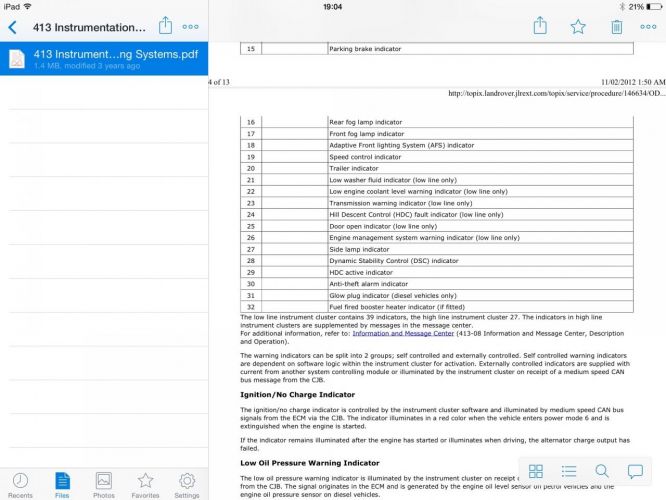This screenshot has width=666, height=500.
Task: Switch to Files tab
Action: pyautogui.click(x=62, y=485)
